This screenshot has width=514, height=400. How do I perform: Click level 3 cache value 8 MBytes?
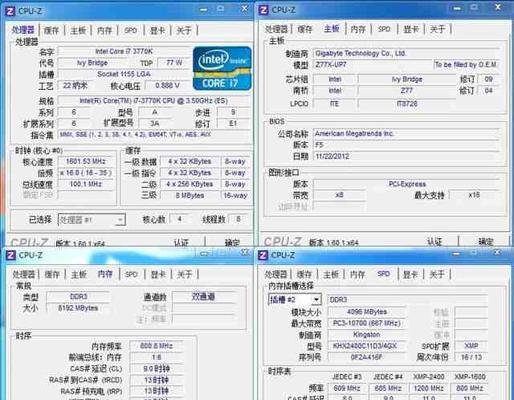pos(190,195)
